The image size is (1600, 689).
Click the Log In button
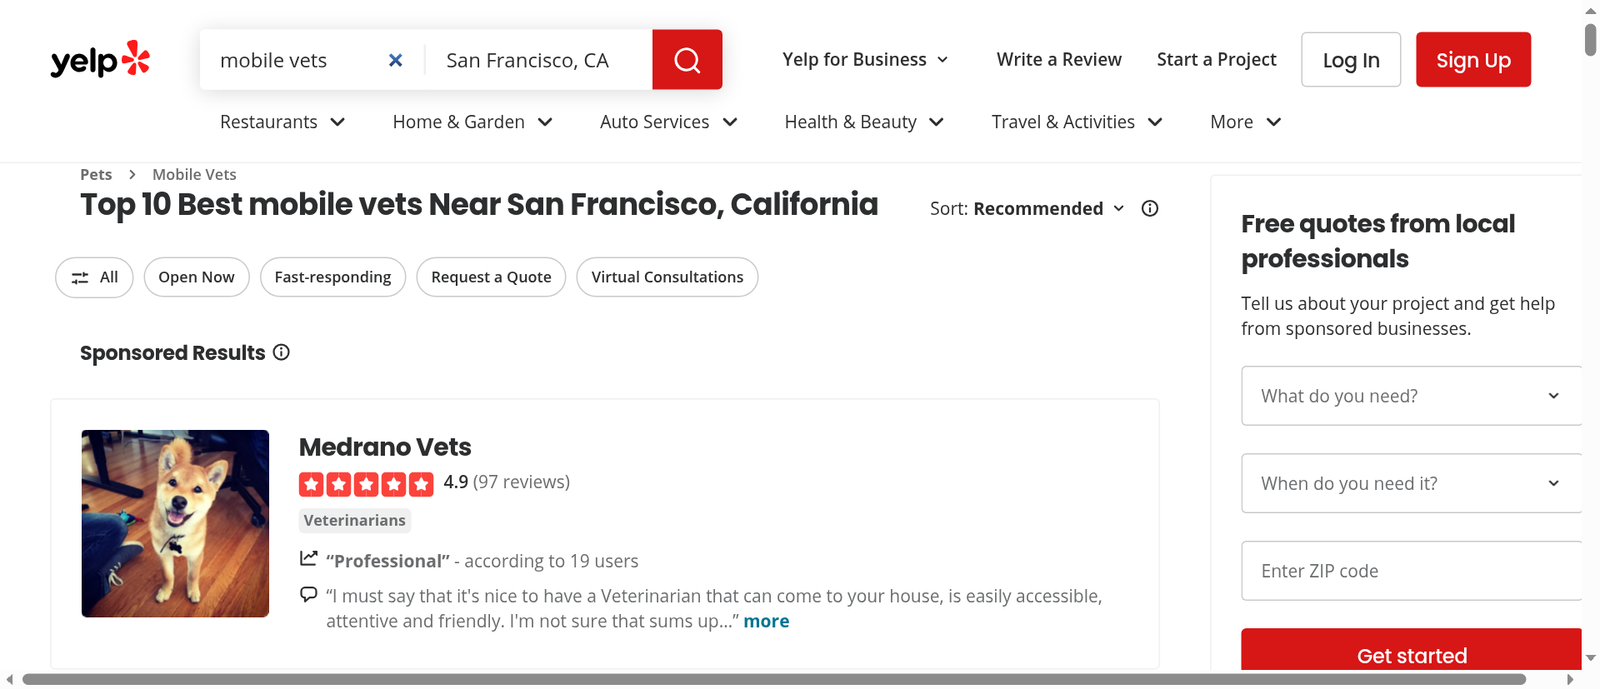point(1351,60)
